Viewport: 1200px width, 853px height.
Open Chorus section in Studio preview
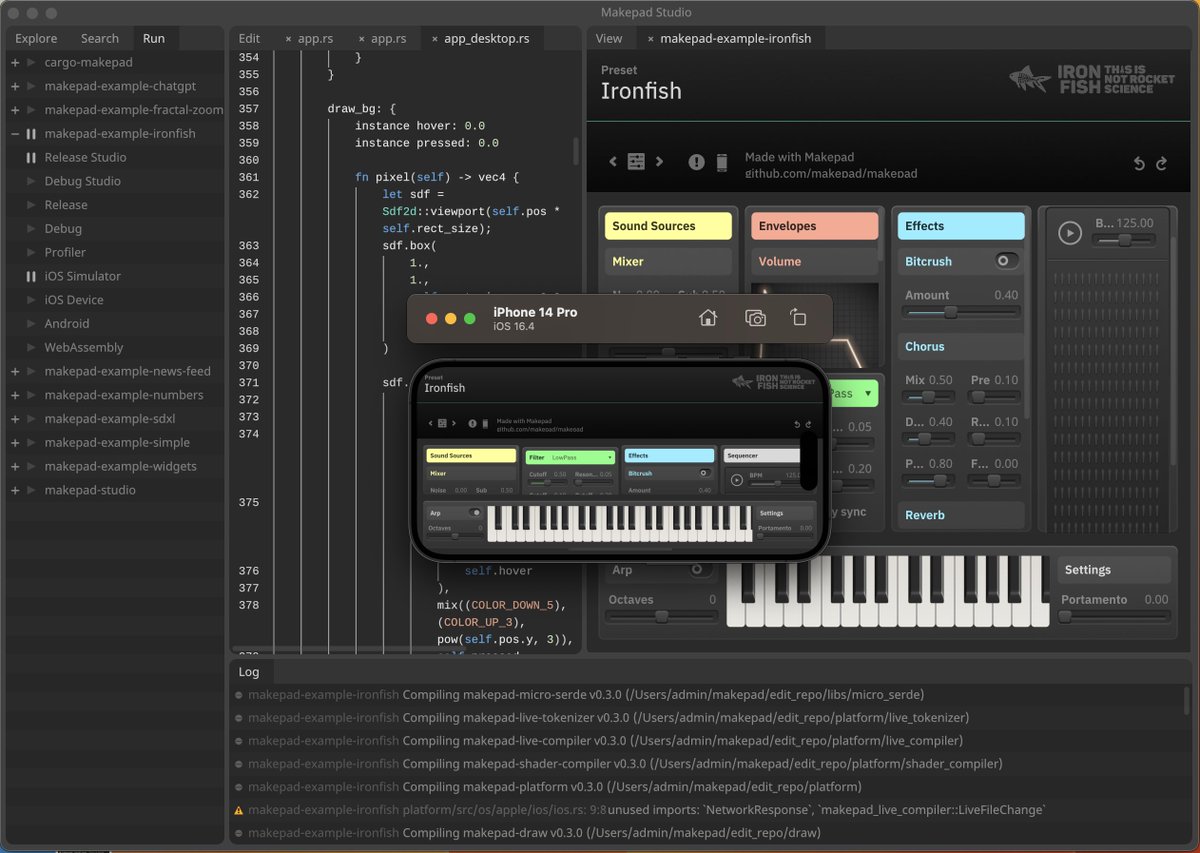pos(961,346)
